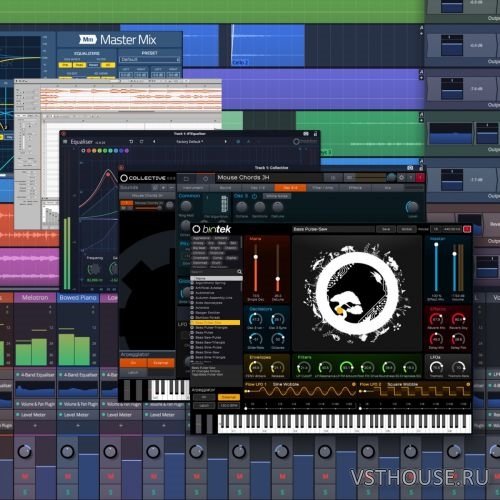Screen dimensions: 500x500
Task: Click the plus icon beside Sounds in Collective
Action: [x=163, y=188]
